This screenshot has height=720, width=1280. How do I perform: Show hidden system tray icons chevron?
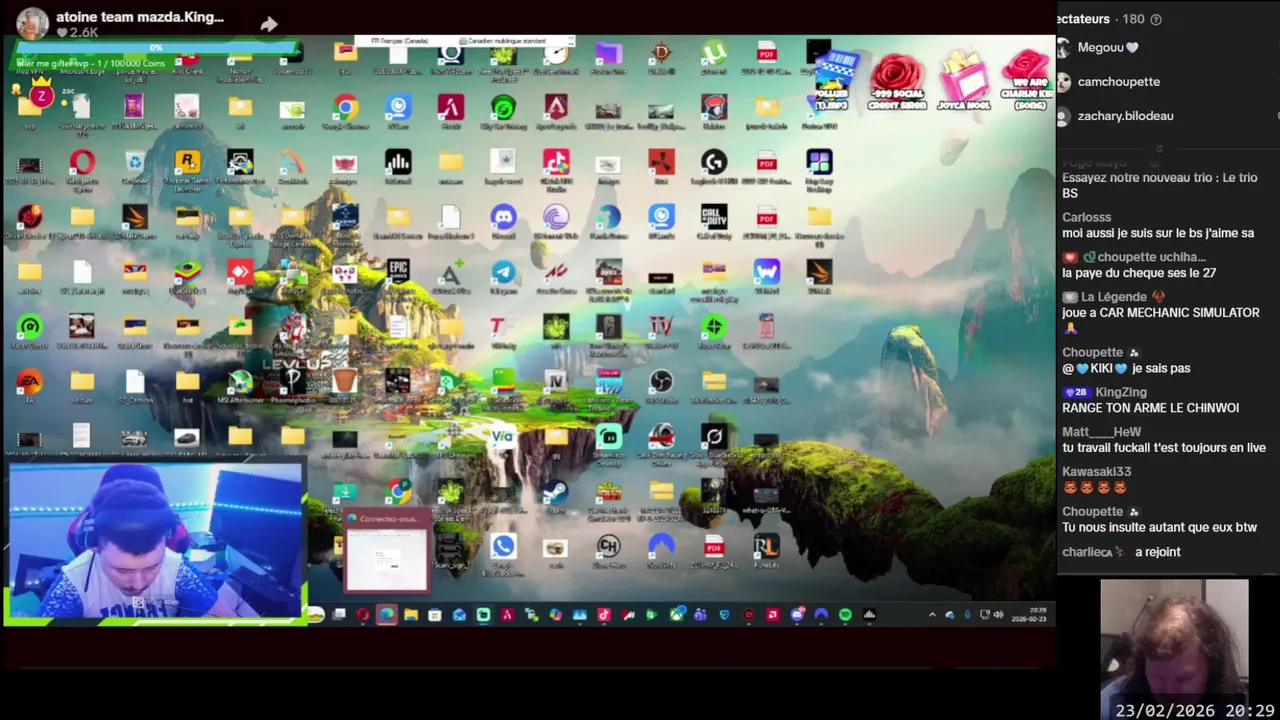tap(932, 615)
